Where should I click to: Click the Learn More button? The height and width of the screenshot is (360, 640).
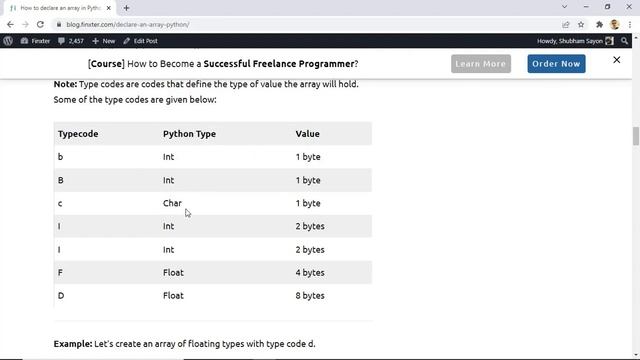481,64
